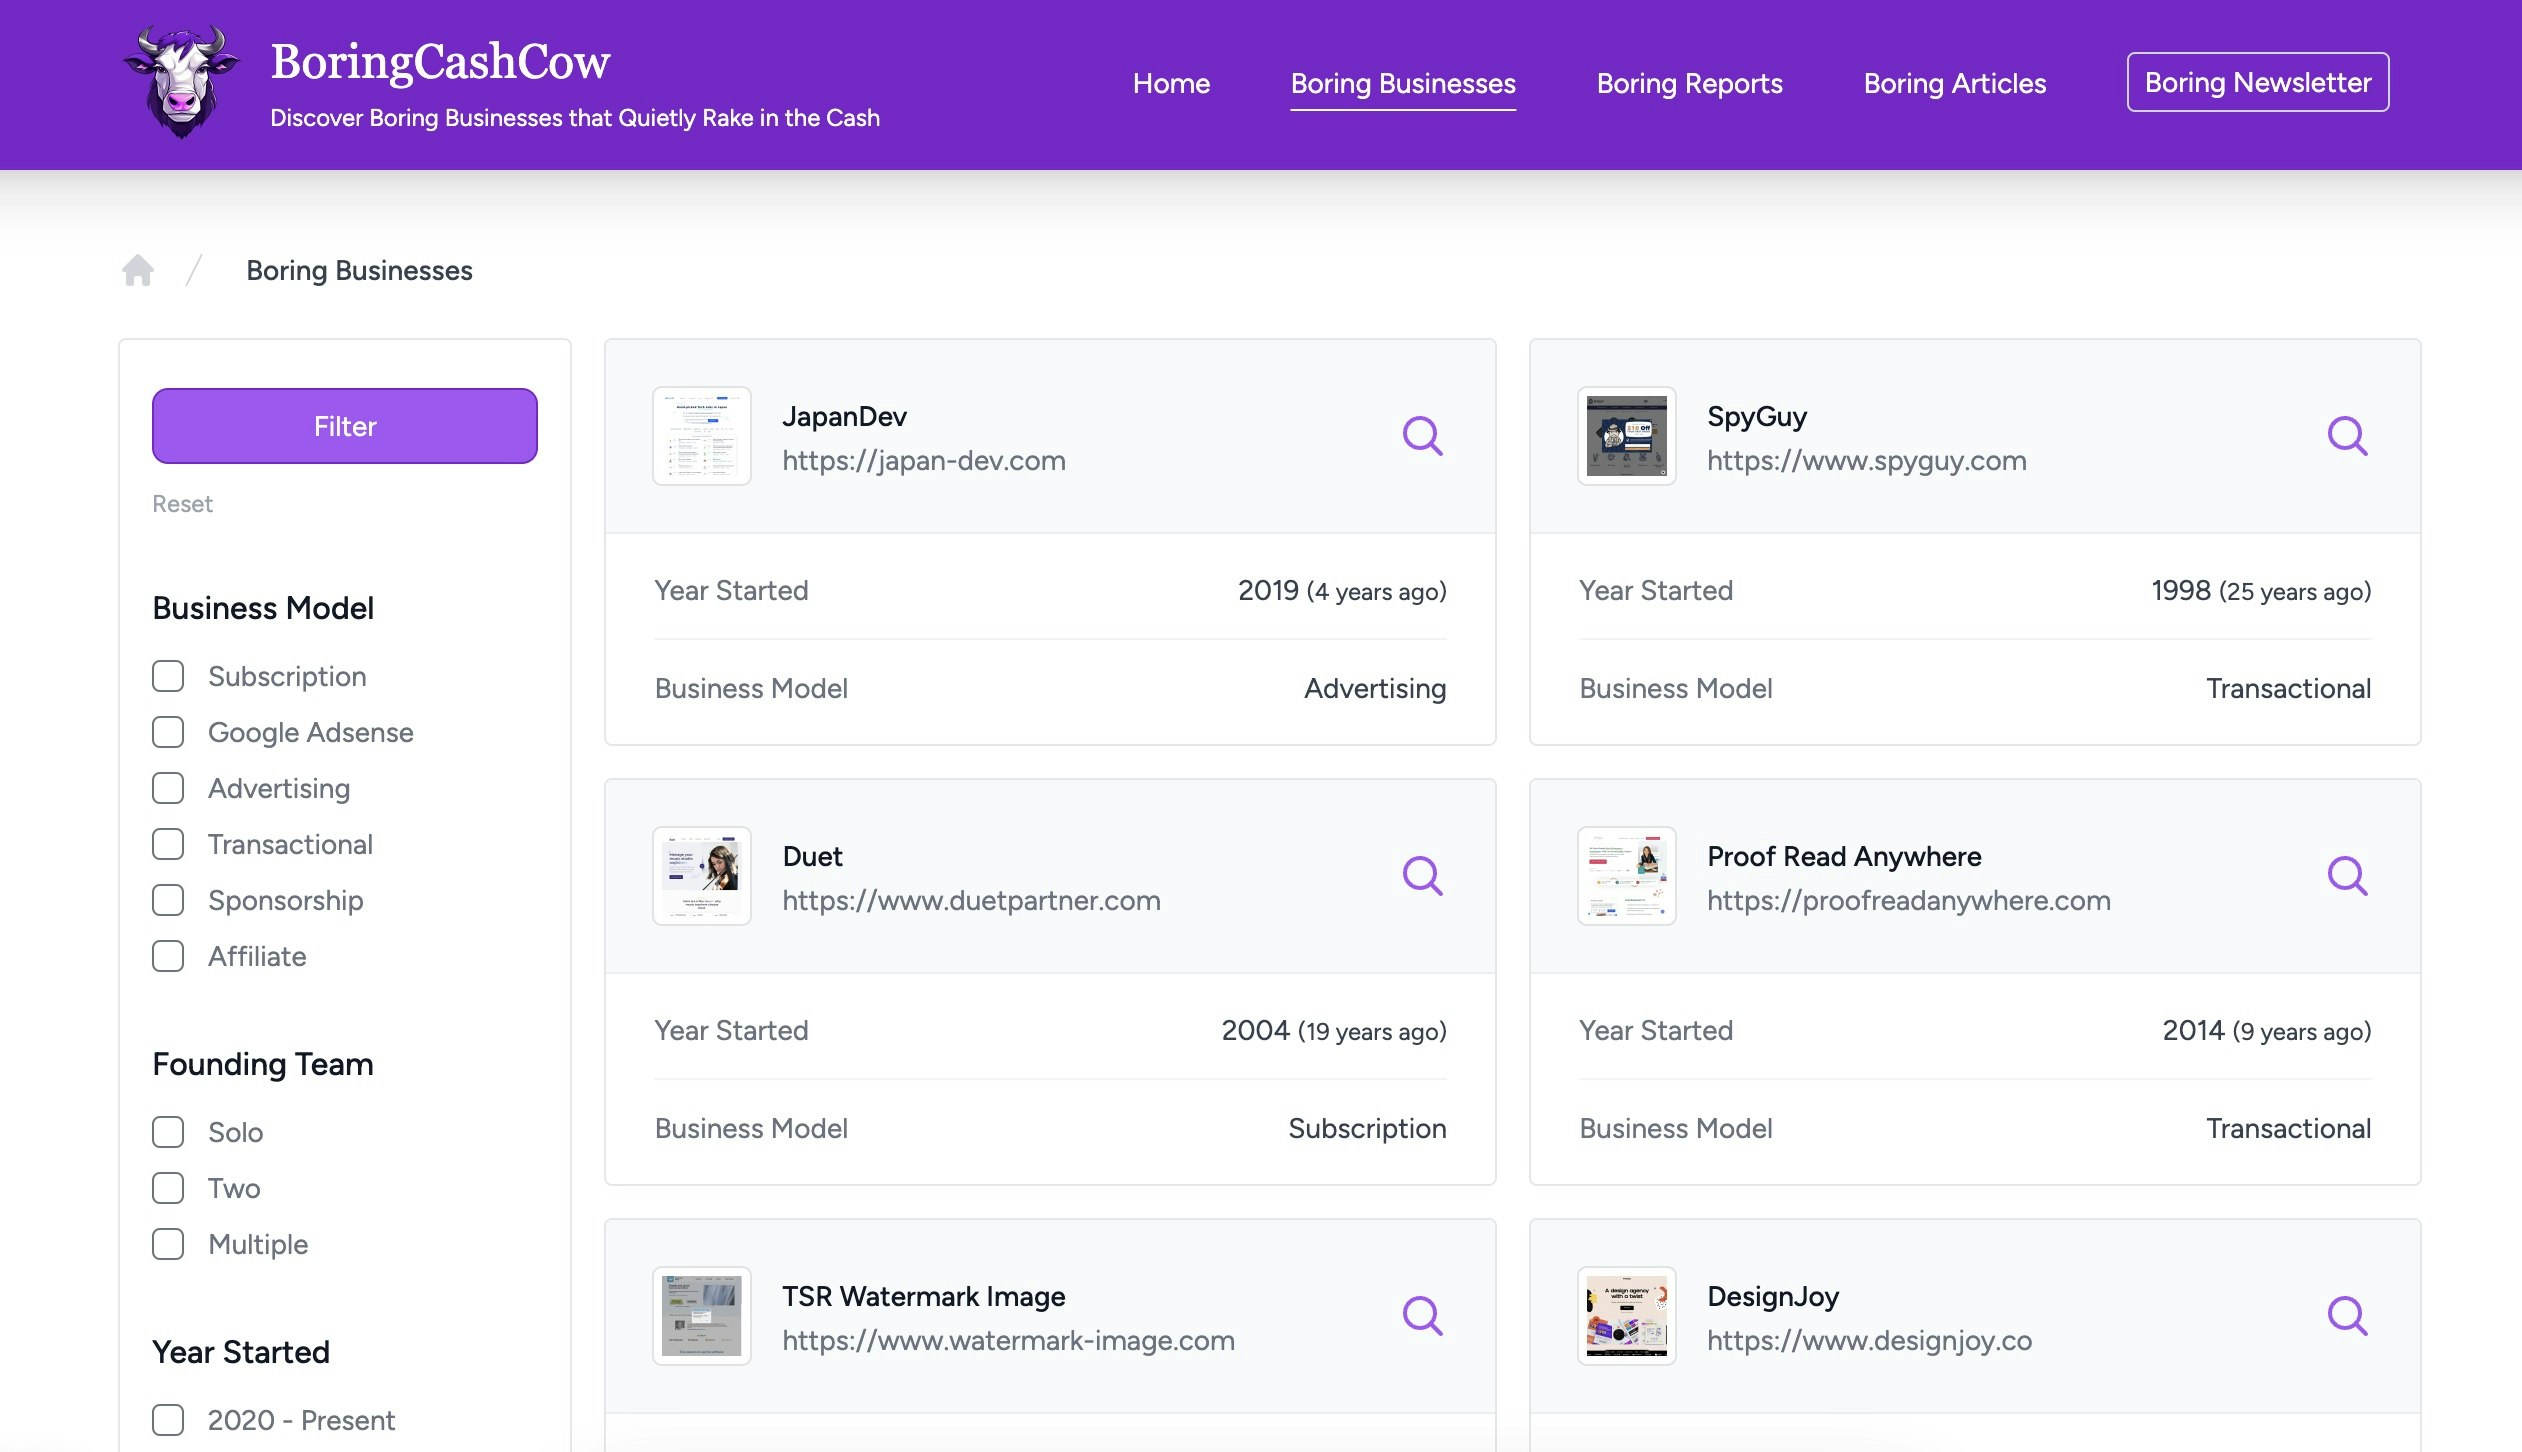Screen dimensions: 2522x1452
Task: Click the DesignJoy website thumbnail
Action: click(x=1627, y=1316)
